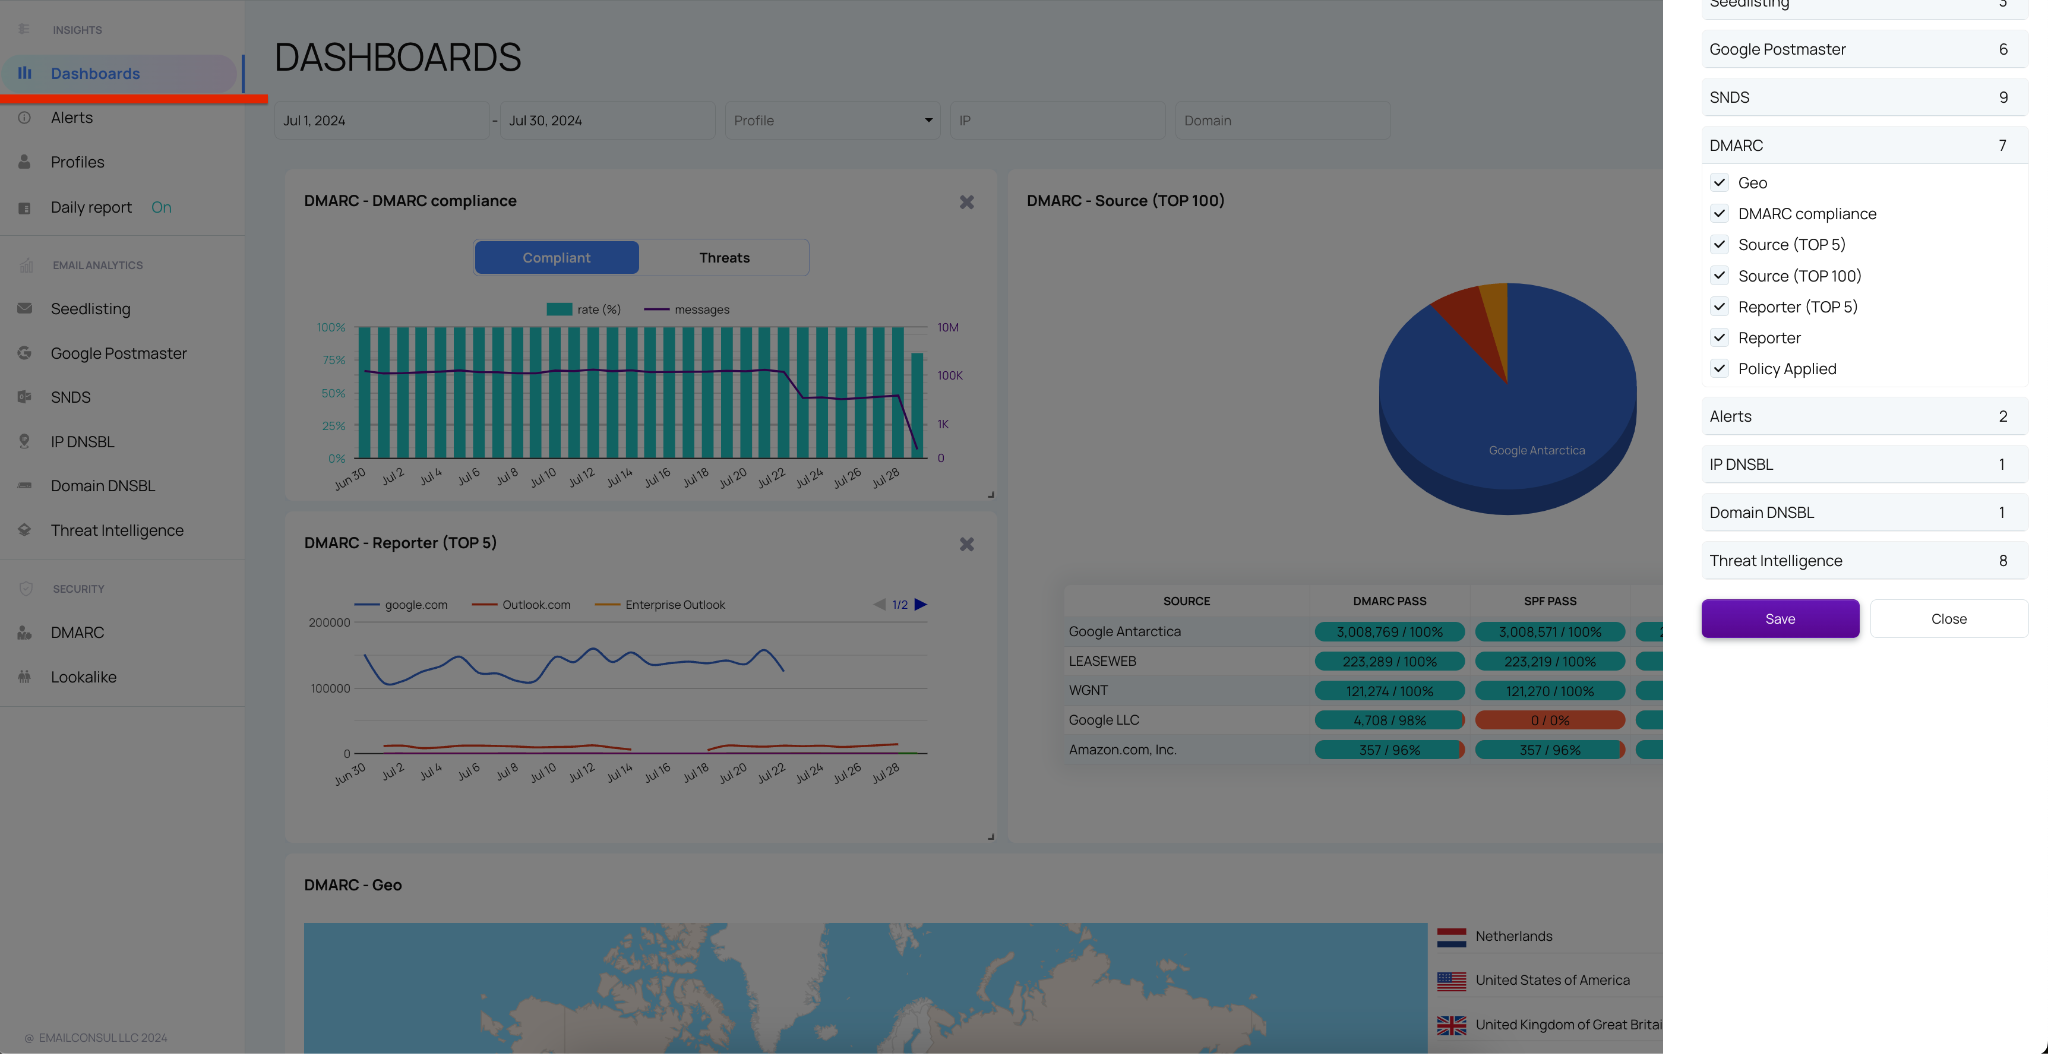This screenshot has width=2048, height=1054.
Task: Open Seedlisting in sidebar menu
Action: (91, 309)
